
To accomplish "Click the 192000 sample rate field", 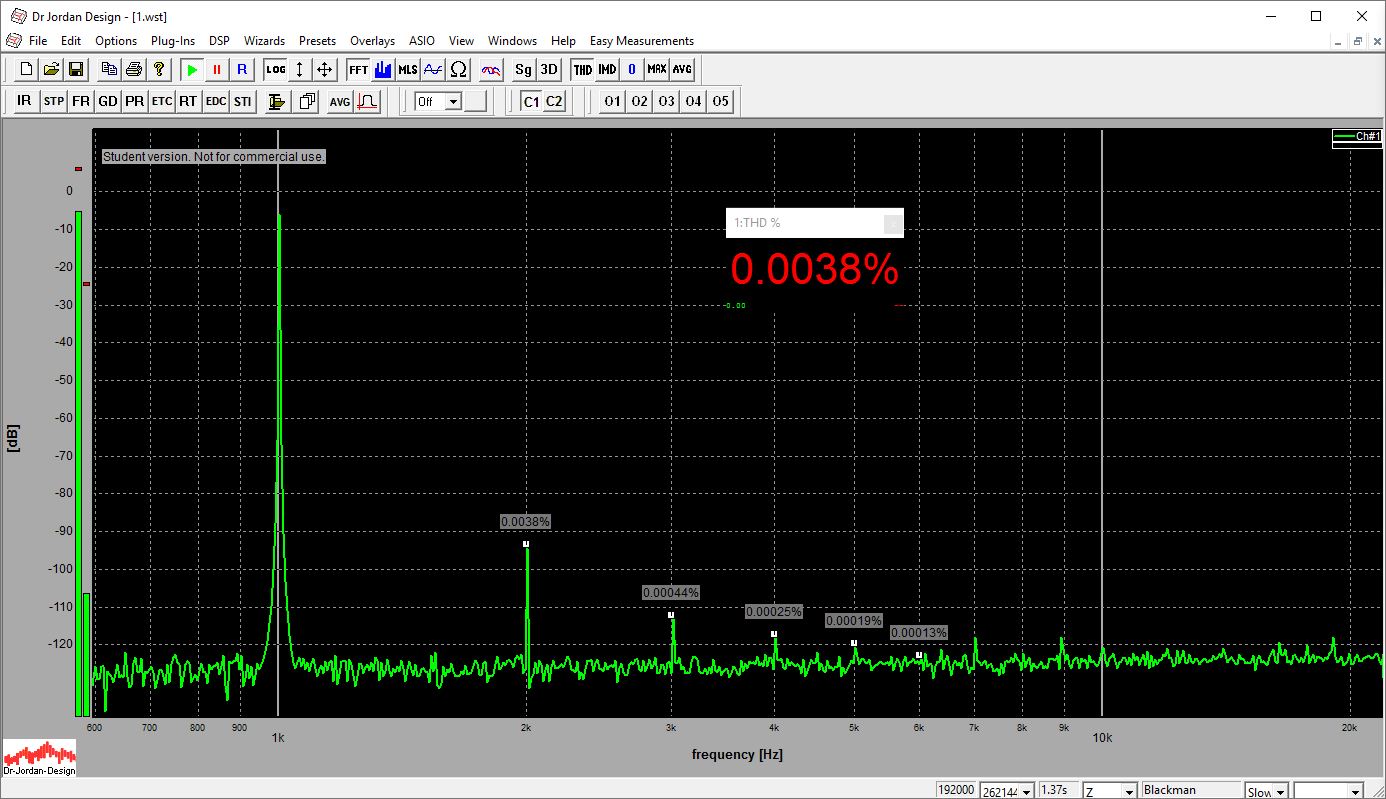I will (x=956, y=790).
